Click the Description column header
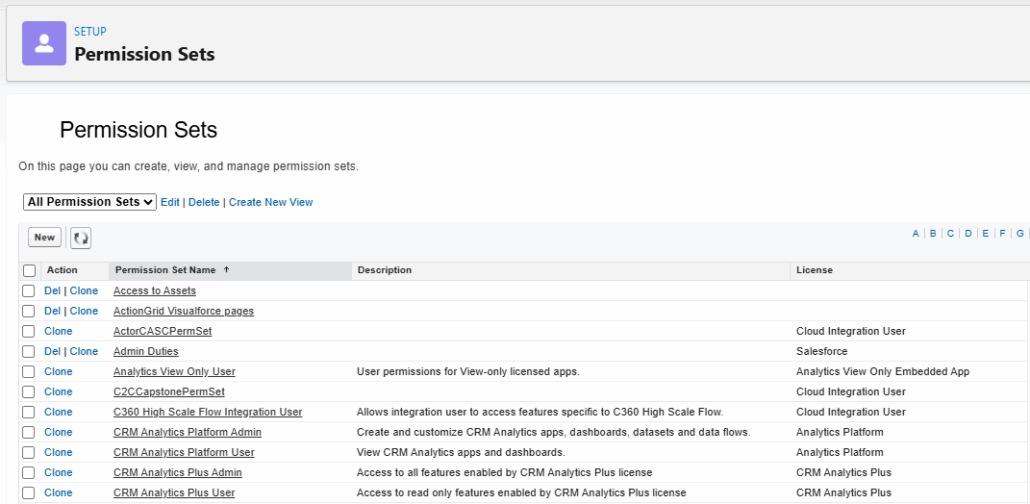The height and width of the screenshot is (504, 1030). pyautogui.click(x=384, y=270)
